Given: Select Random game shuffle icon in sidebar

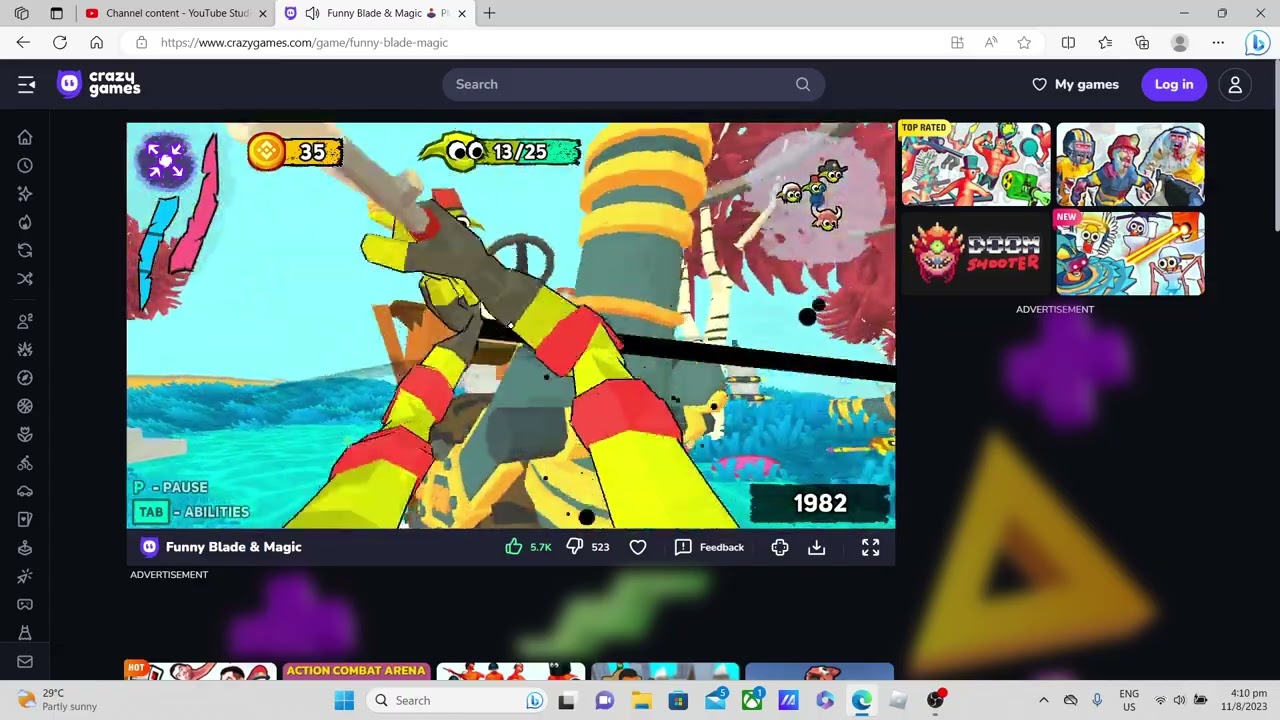Looking at the screenshot, I should pos(25,279).
